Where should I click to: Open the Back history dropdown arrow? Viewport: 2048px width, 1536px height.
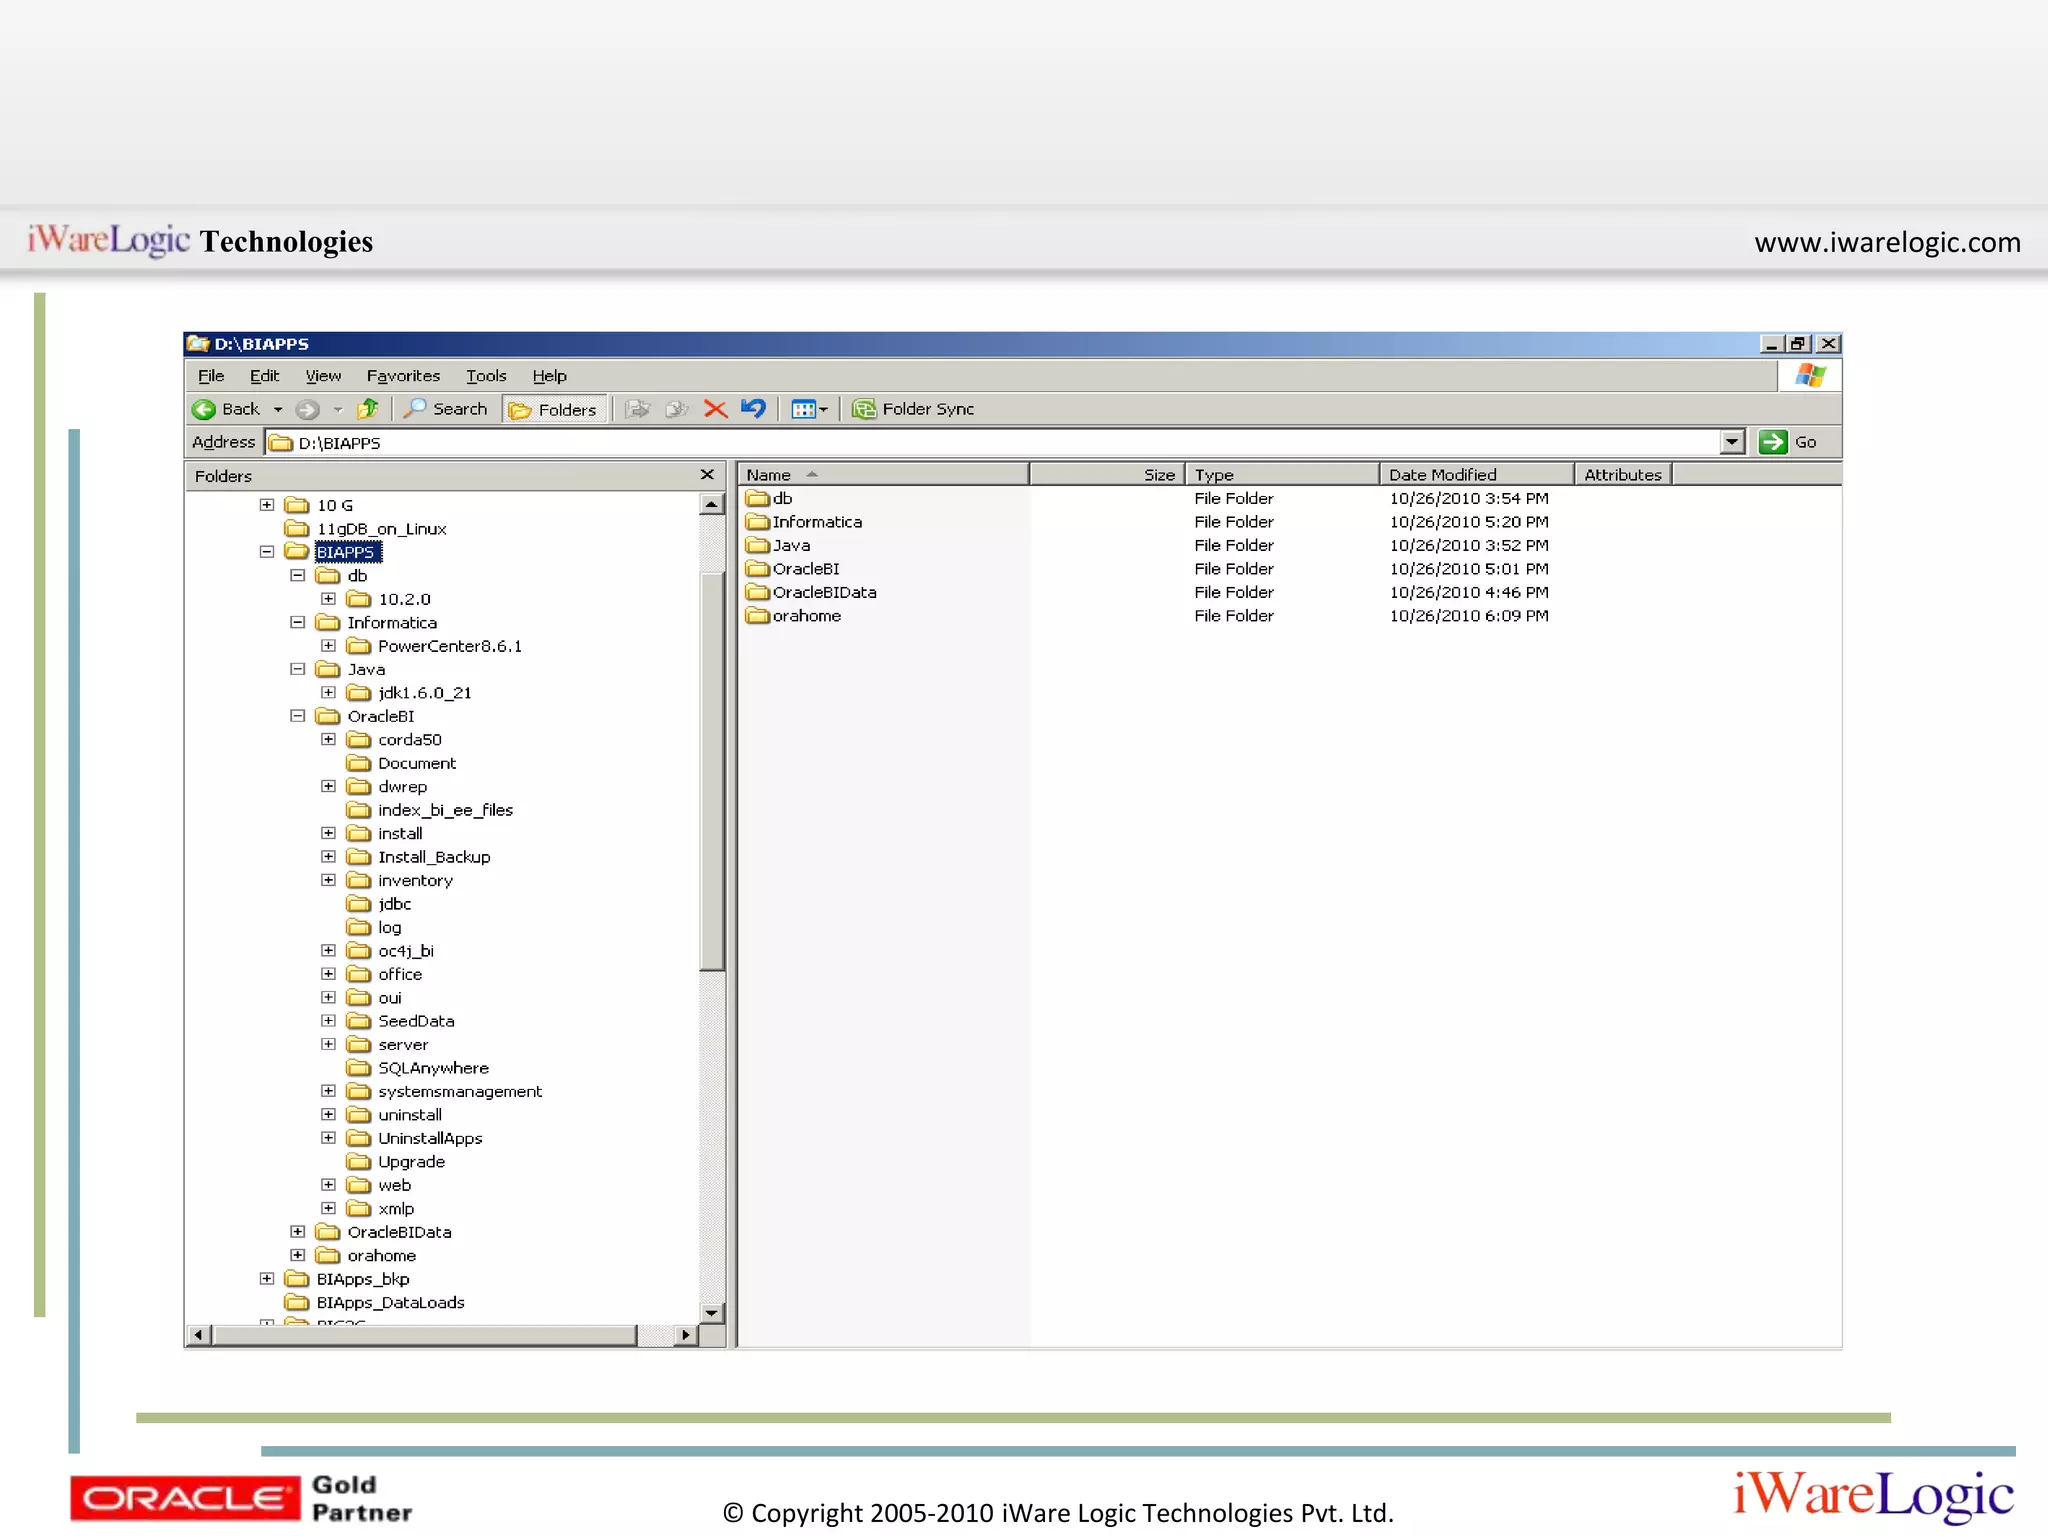[x=278, y=409]
